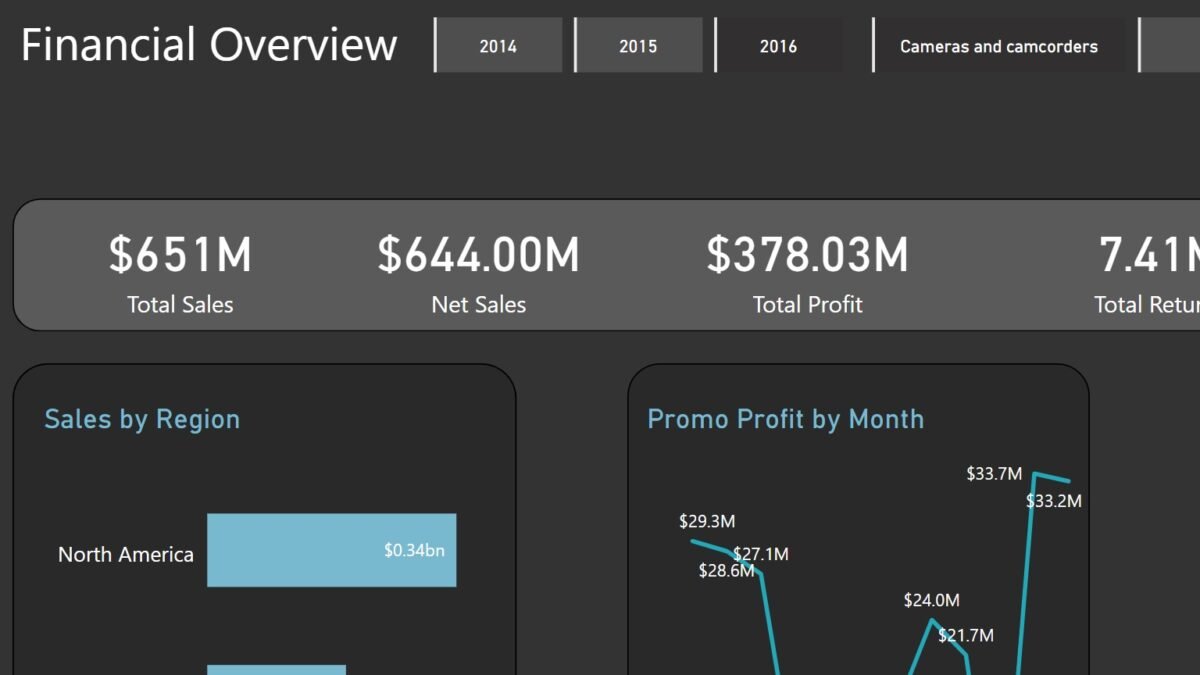Image resolution: width=1200 pixels, height=675 pixels.
Task: Filter the report by year 2015
Action: click(x=638, y=46)
